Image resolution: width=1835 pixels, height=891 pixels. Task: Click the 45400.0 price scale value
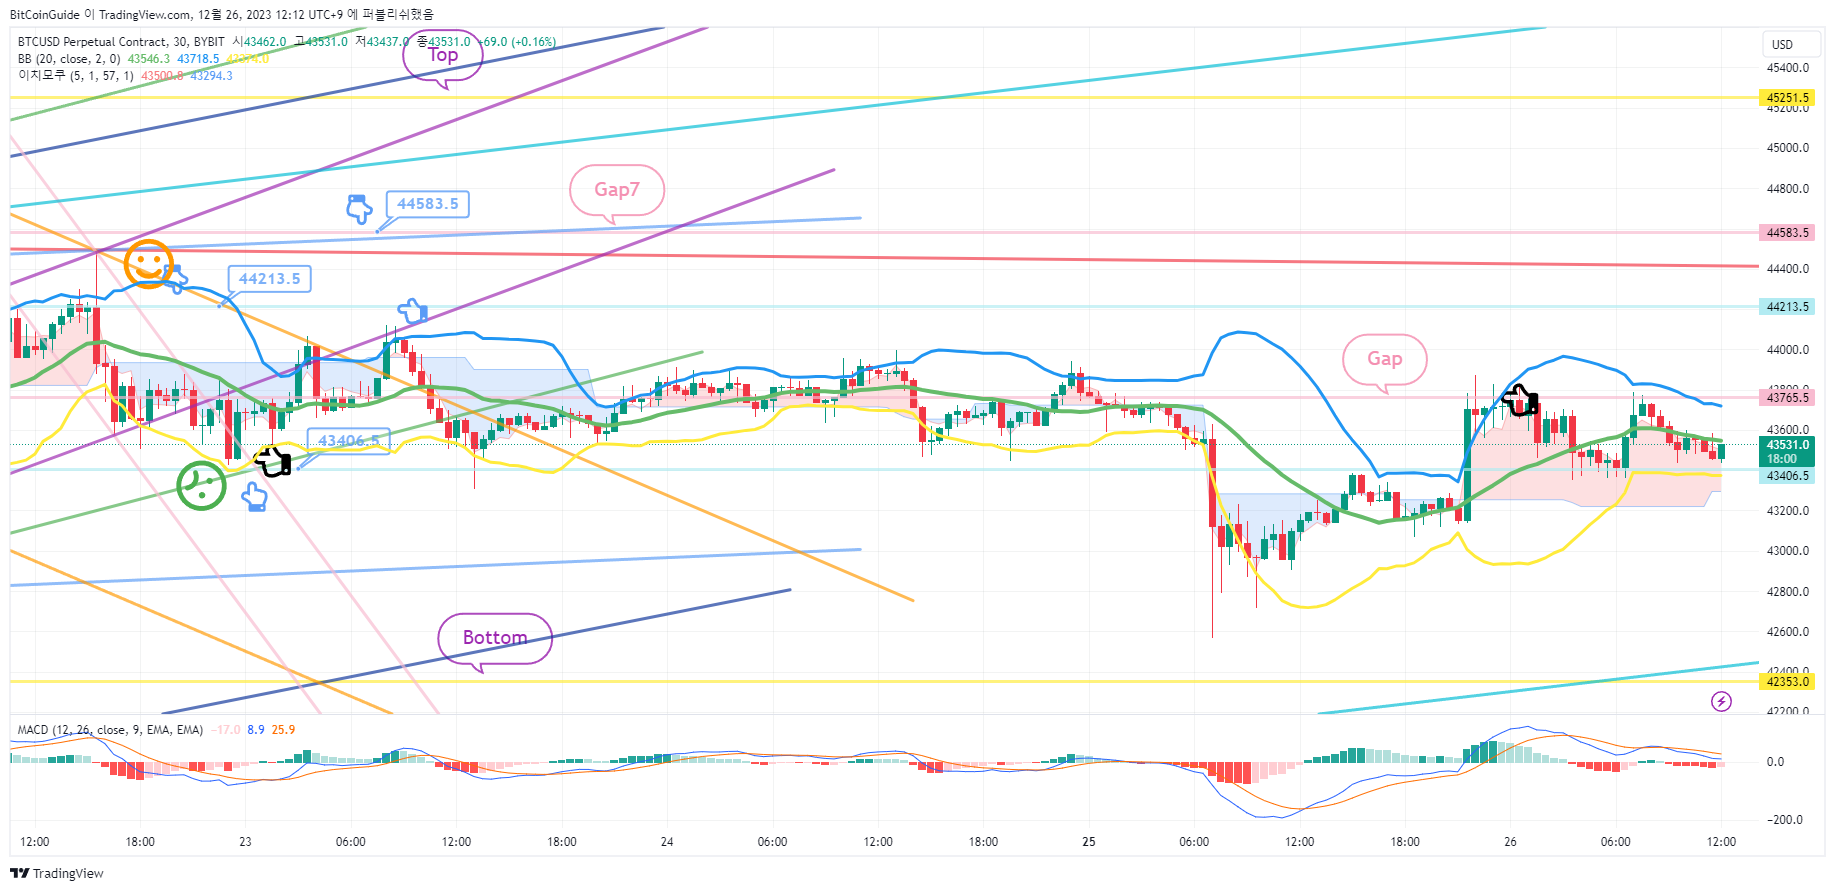[1788, 68]
